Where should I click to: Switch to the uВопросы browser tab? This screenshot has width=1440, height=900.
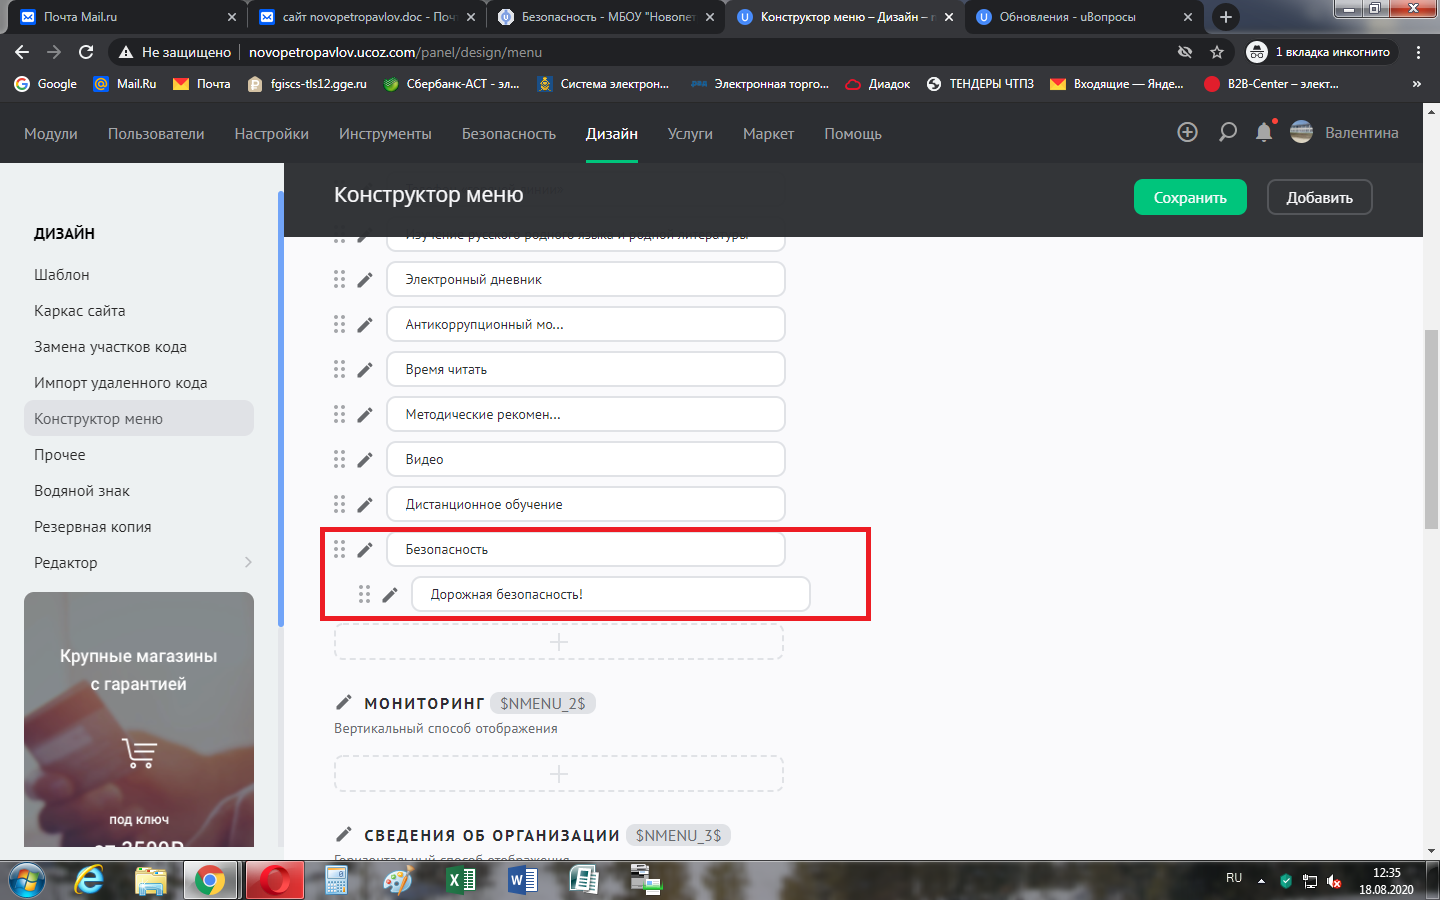coord(1067,17)
